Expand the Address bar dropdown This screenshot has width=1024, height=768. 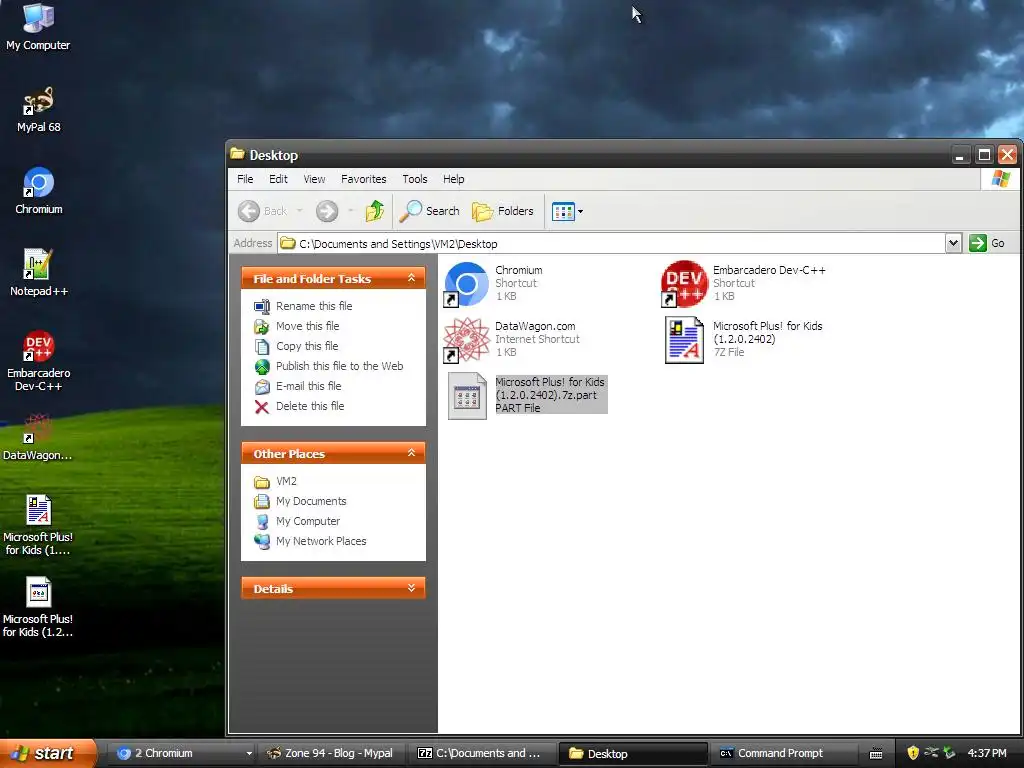(953, 244)
